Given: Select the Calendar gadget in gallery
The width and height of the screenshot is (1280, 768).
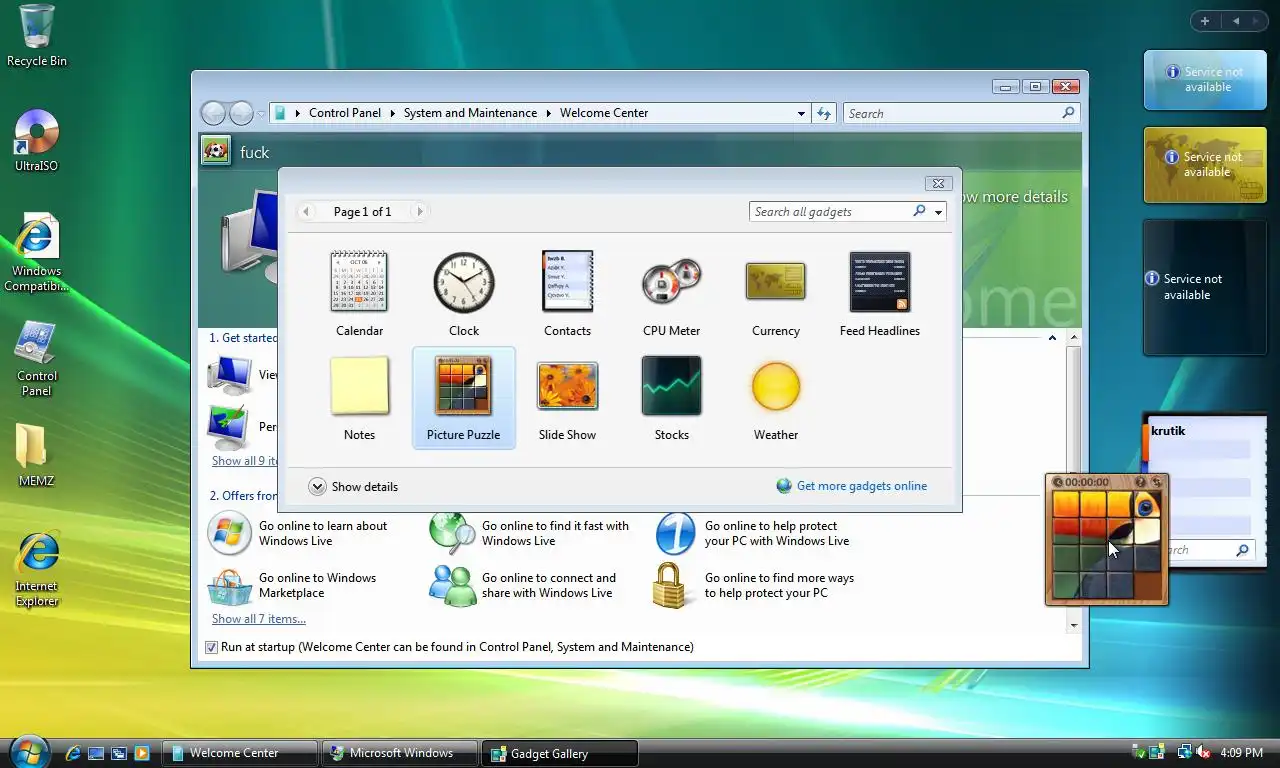Looking at the screenshot, I should point(359,294).
